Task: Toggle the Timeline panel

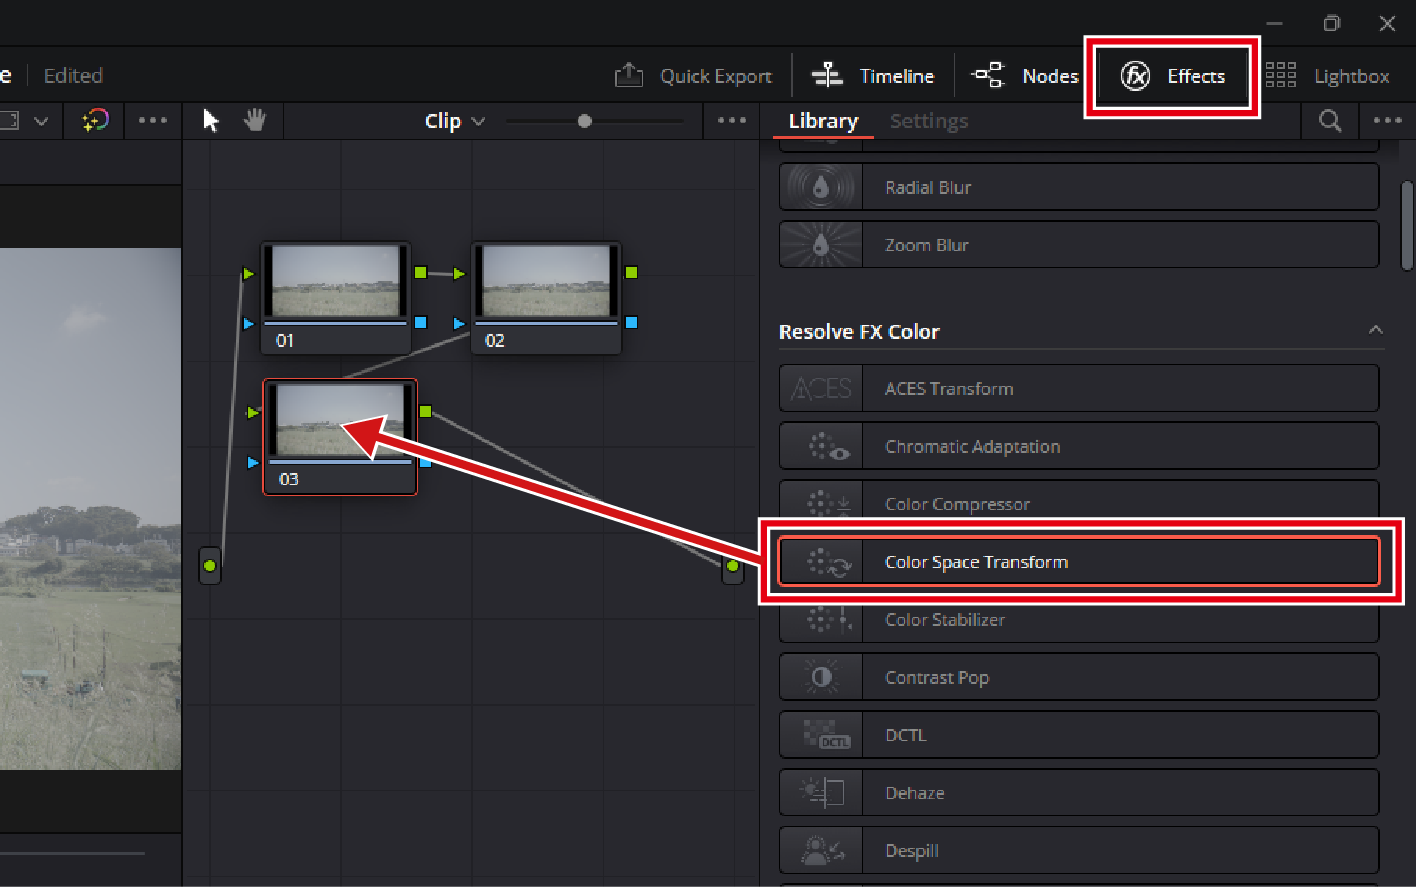Action: [873, 76]
